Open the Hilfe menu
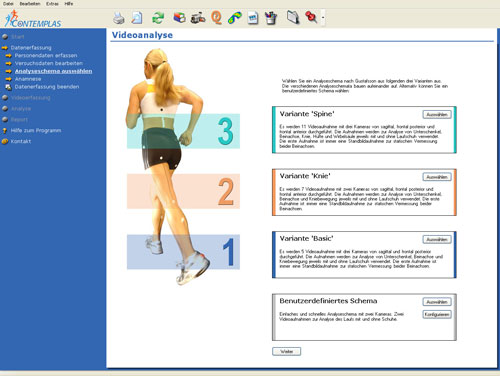The image size is (500, 376). 69,4
